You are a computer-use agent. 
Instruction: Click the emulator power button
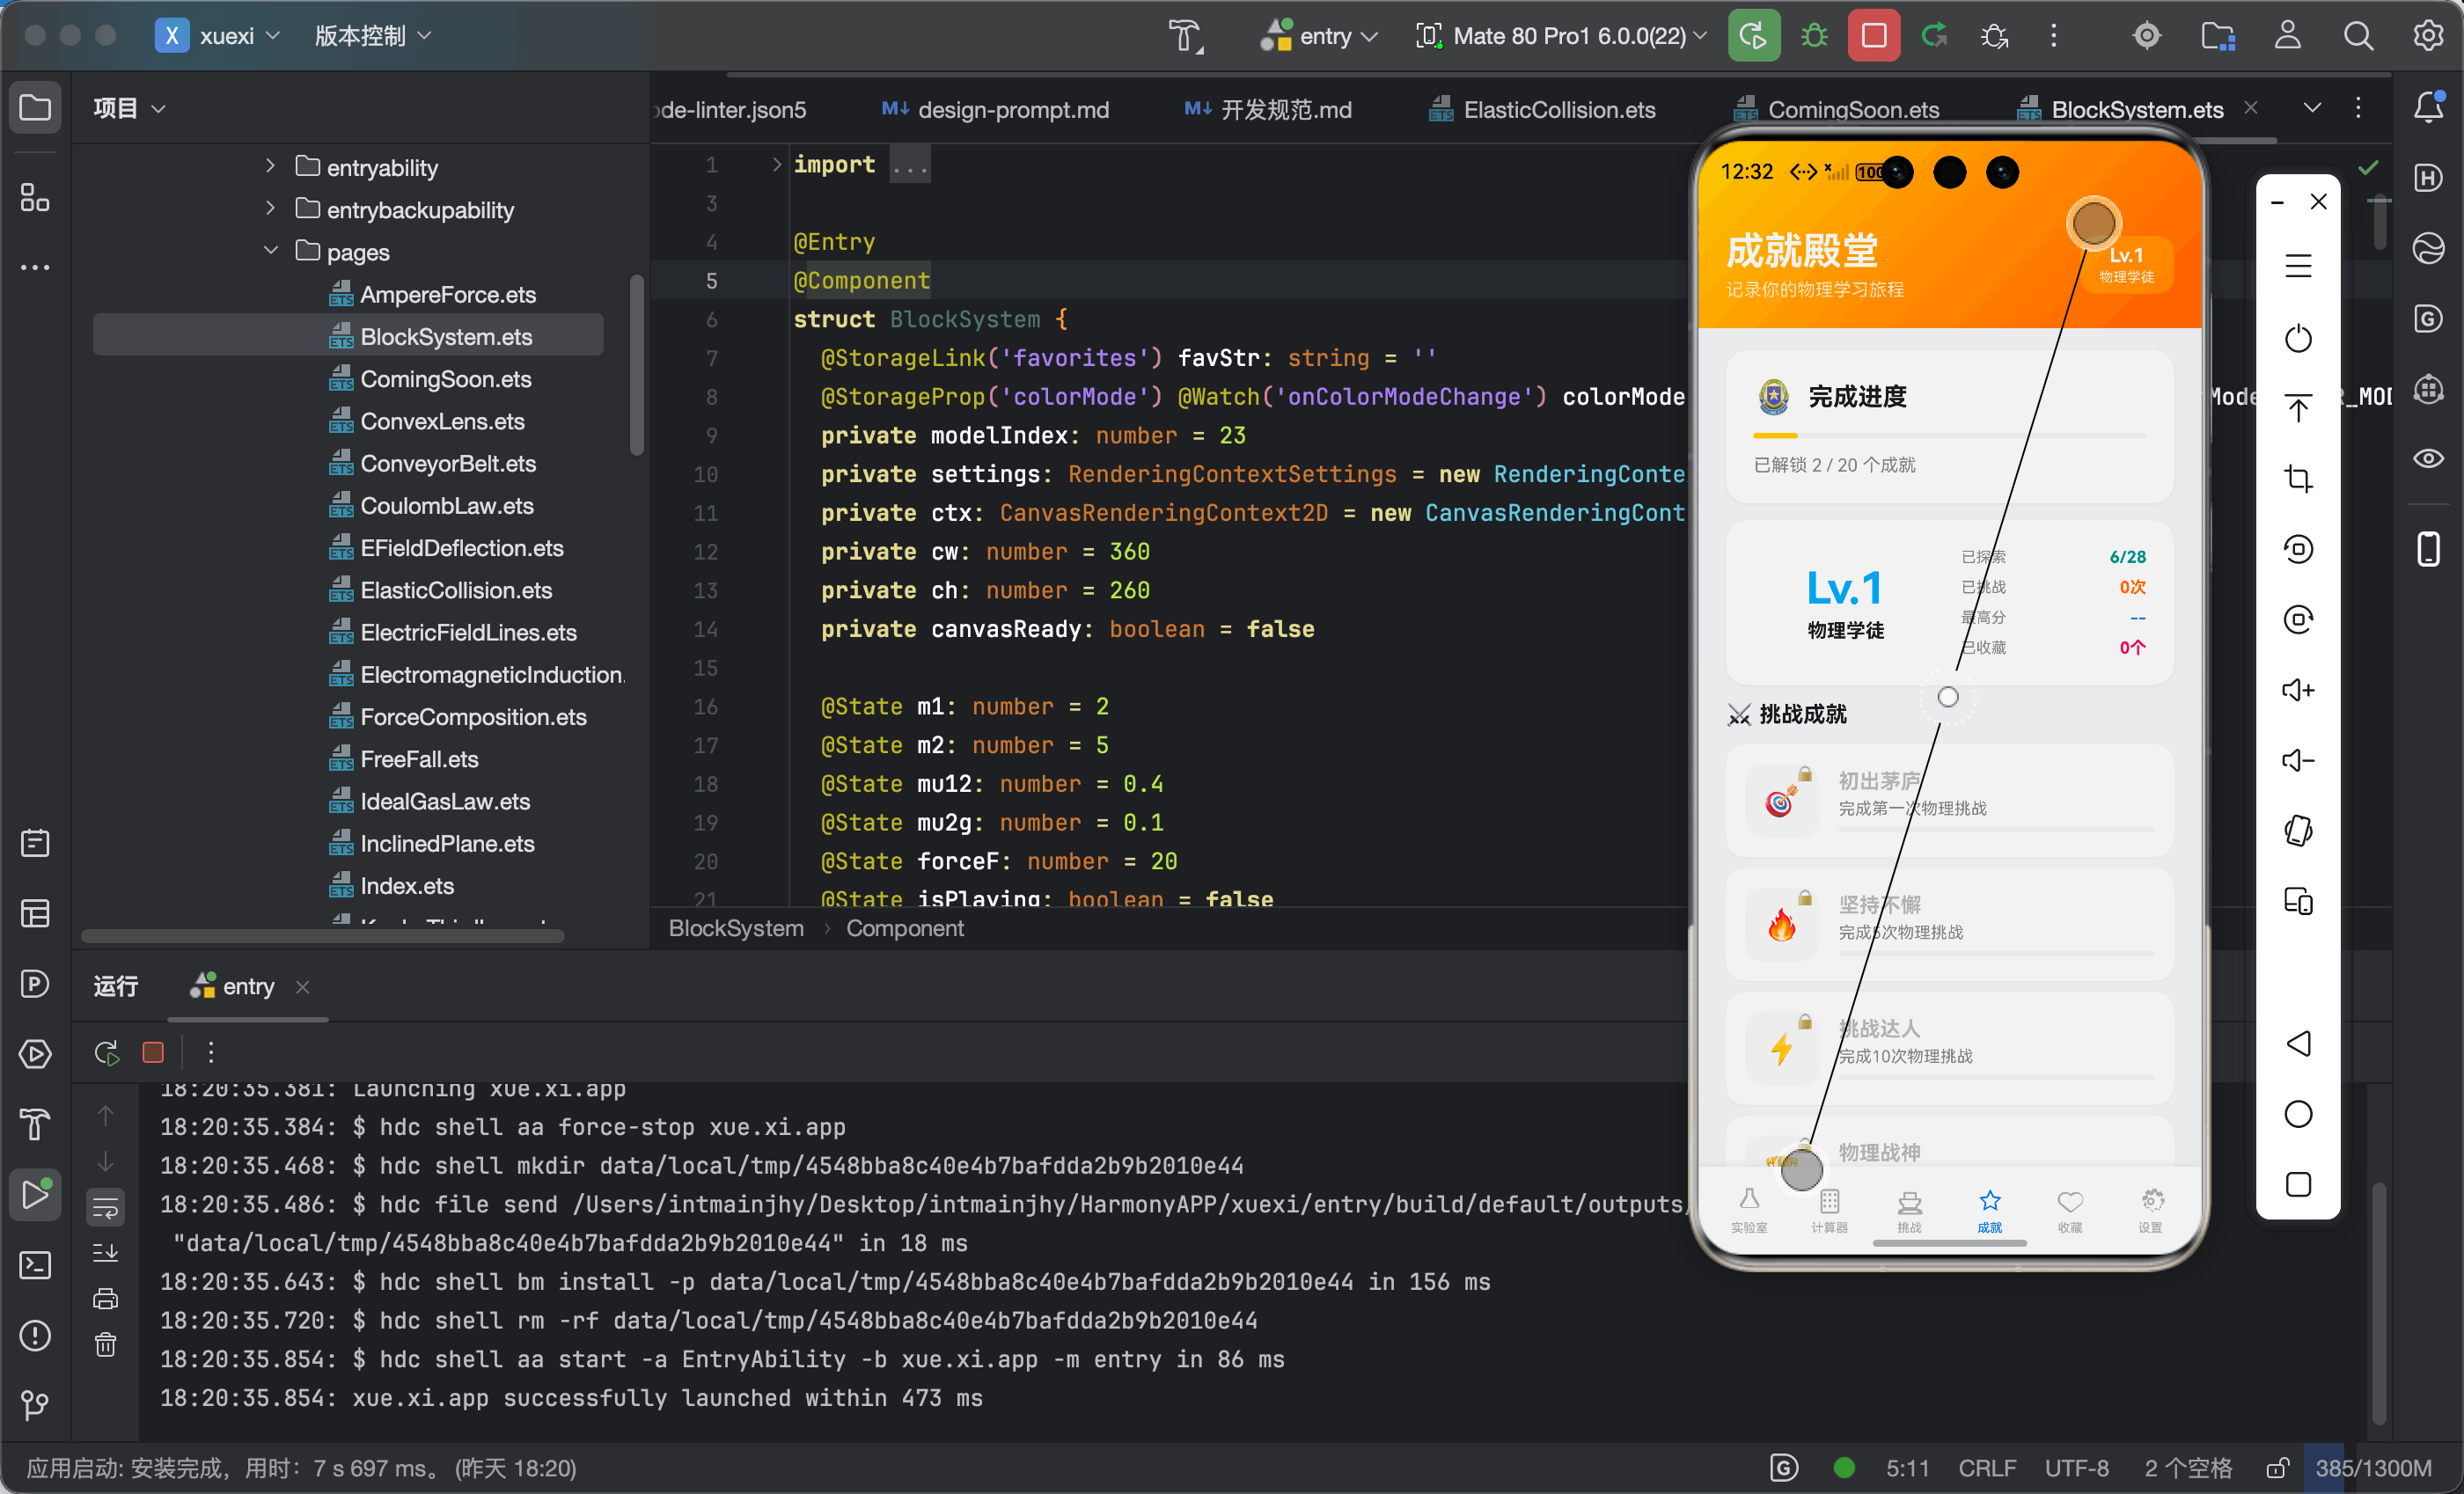coord(2298,338)
